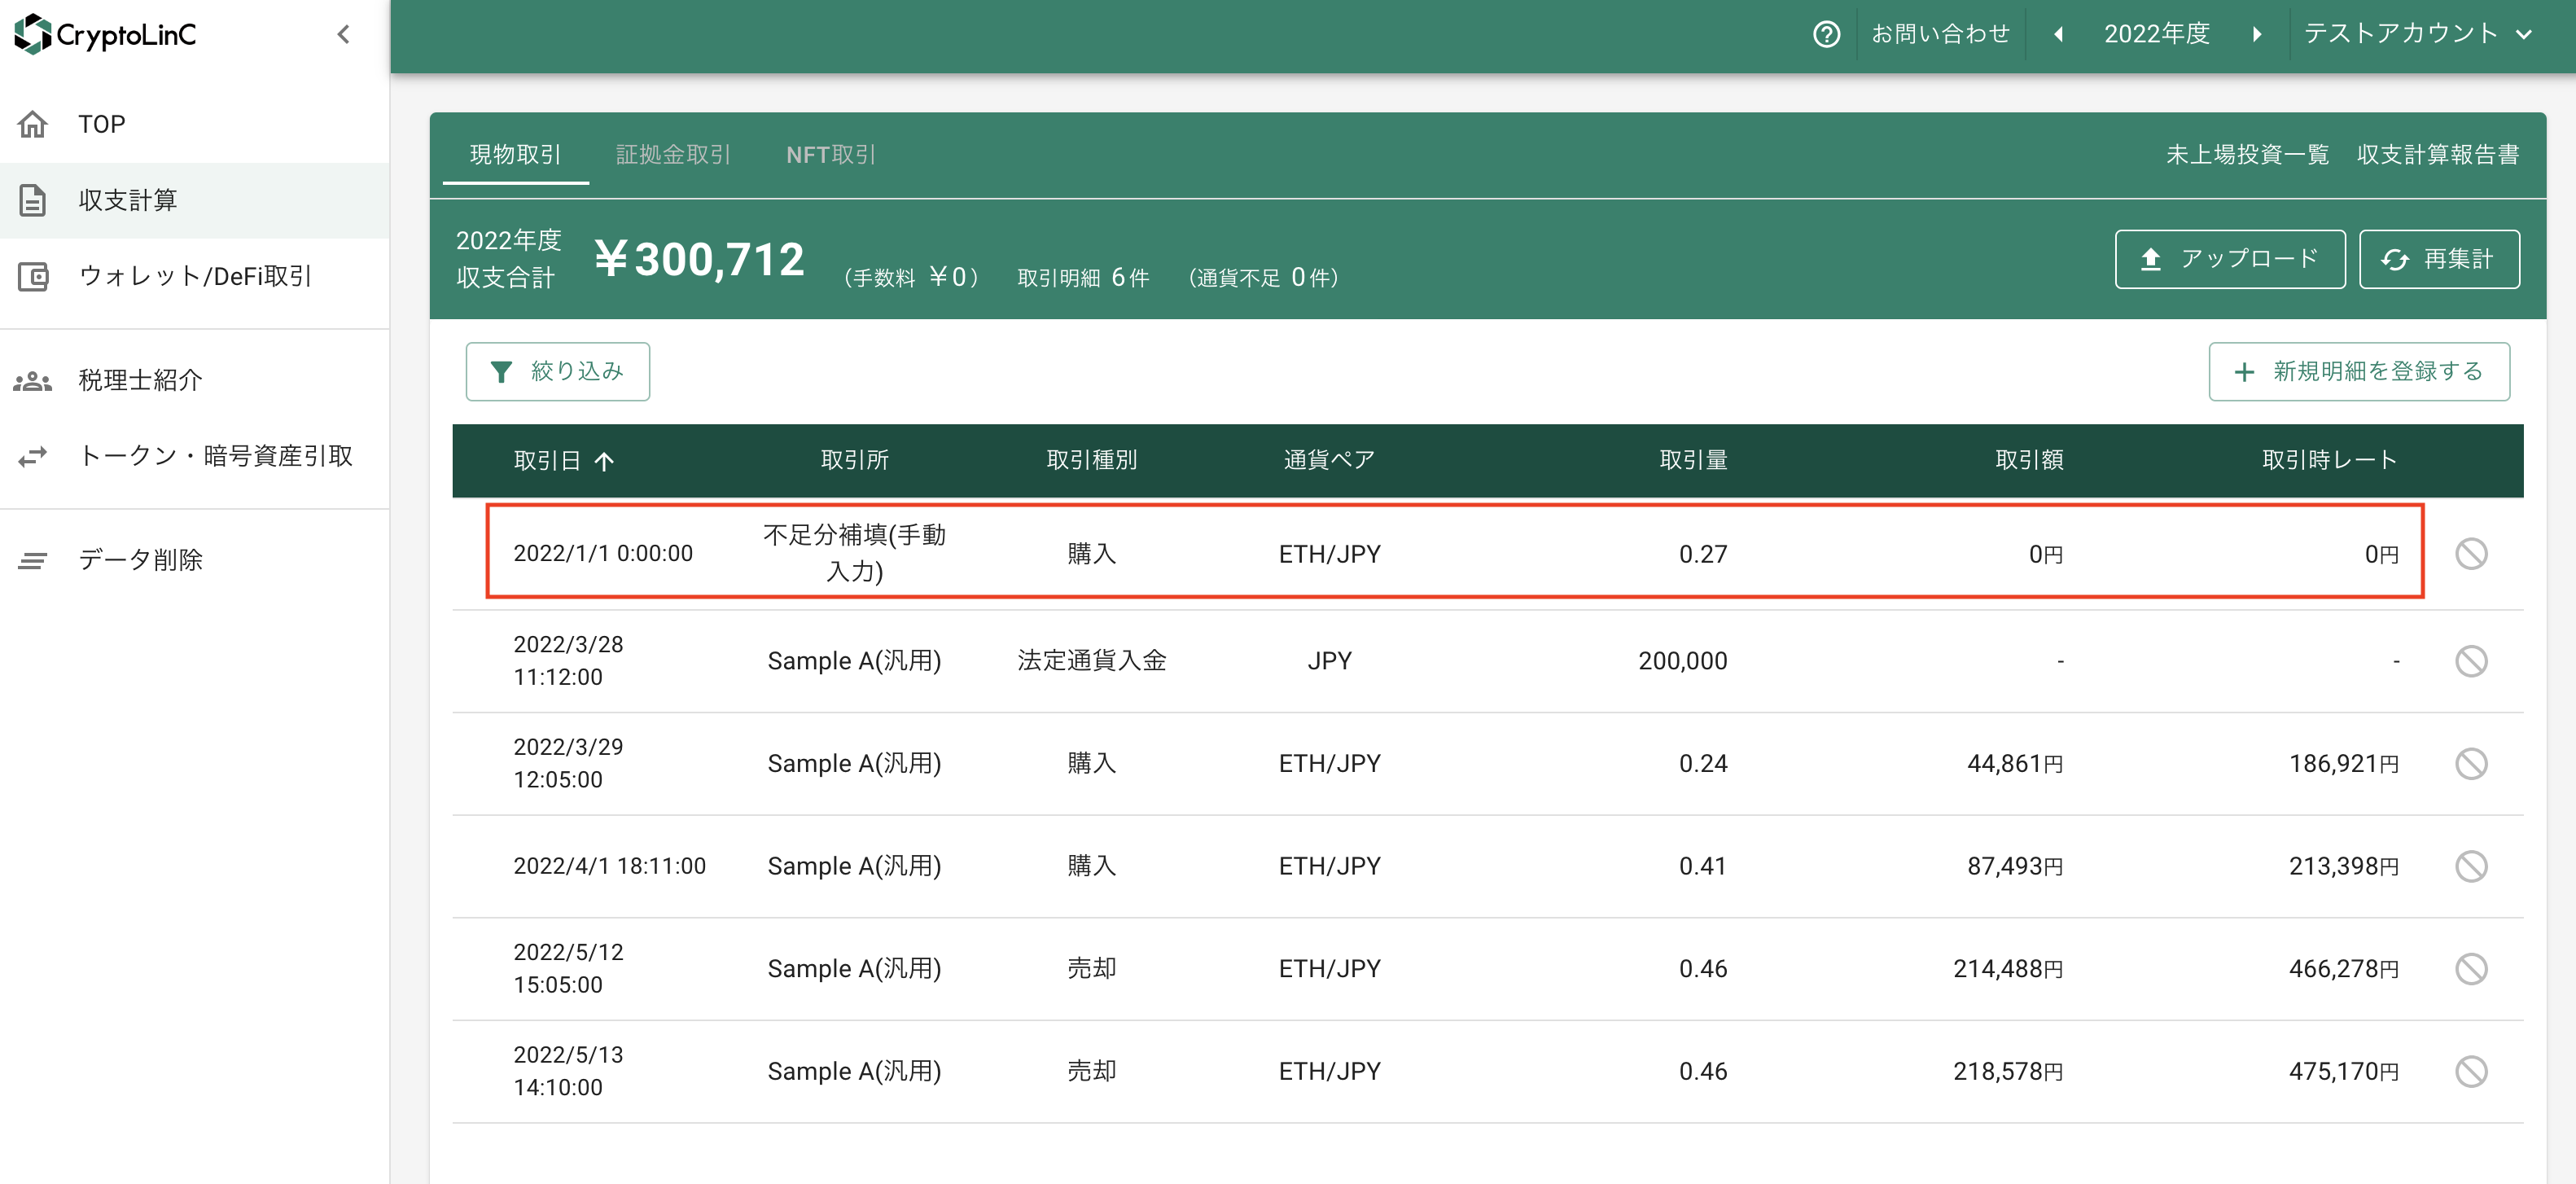This screenshot has height=1184, width=2576.
Task: Click the 絞り込み filter button
Action: (557, 372)
